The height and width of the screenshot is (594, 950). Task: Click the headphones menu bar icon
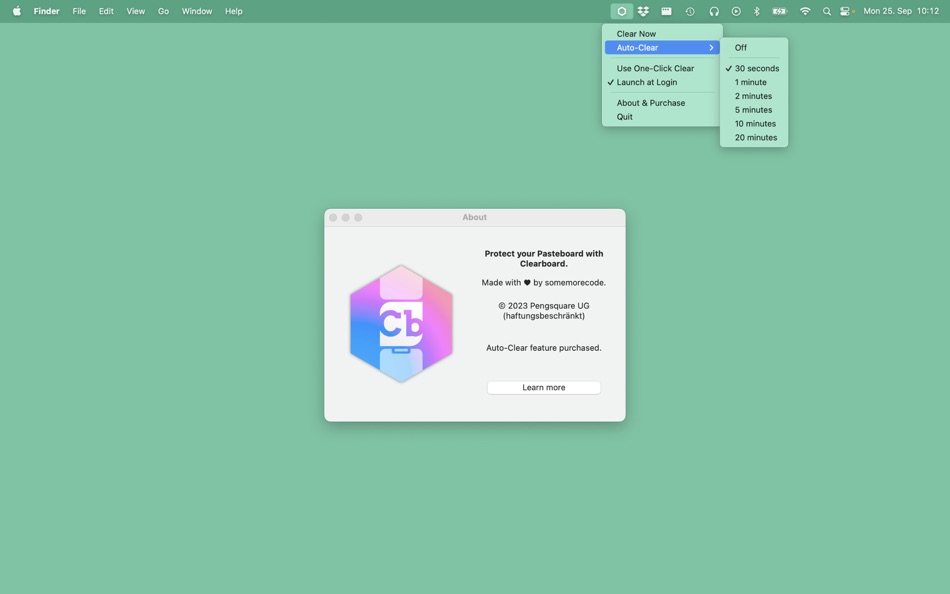[x=714, y=11]
